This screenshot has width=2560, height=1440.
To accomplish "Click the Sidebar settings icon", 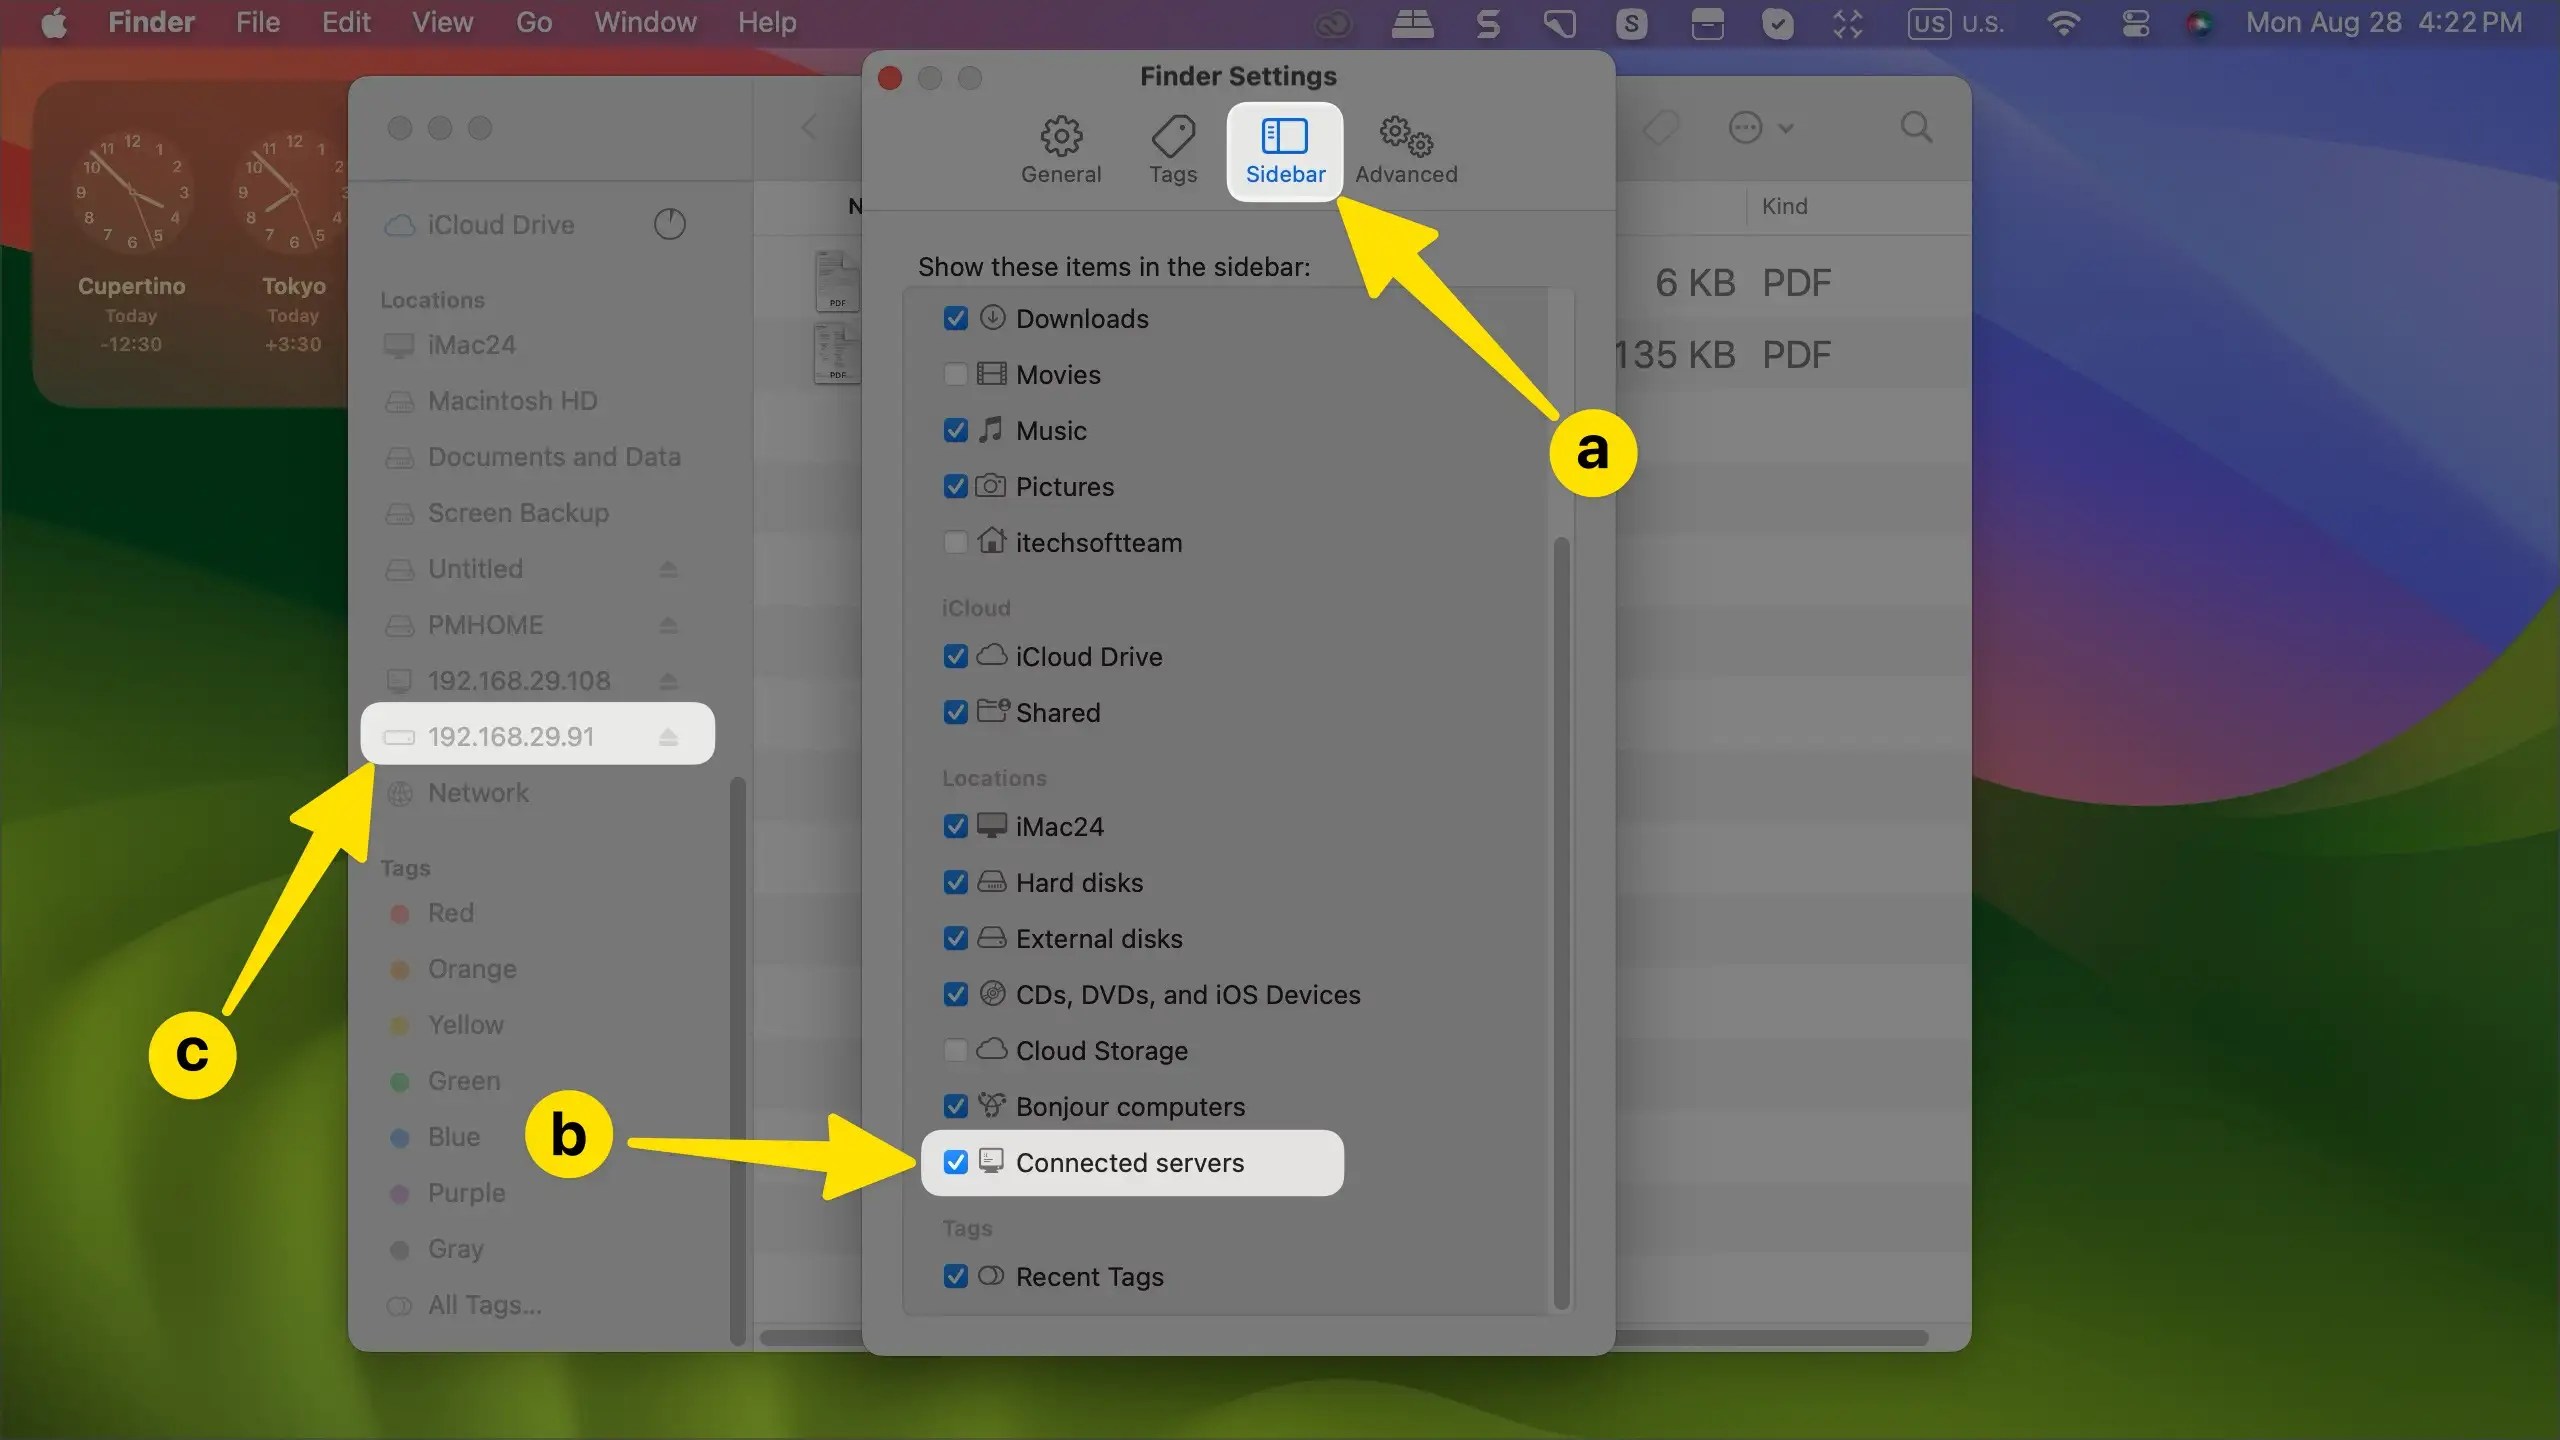I will pyautogui.click(x=1283, y=148).
